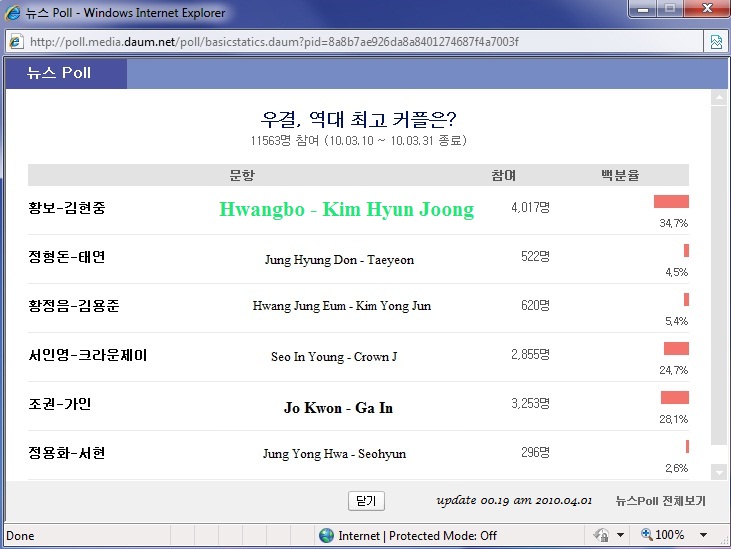Click the Done status text
The height and width of the screenshot is (549, 731).
(x=20, y=535)
